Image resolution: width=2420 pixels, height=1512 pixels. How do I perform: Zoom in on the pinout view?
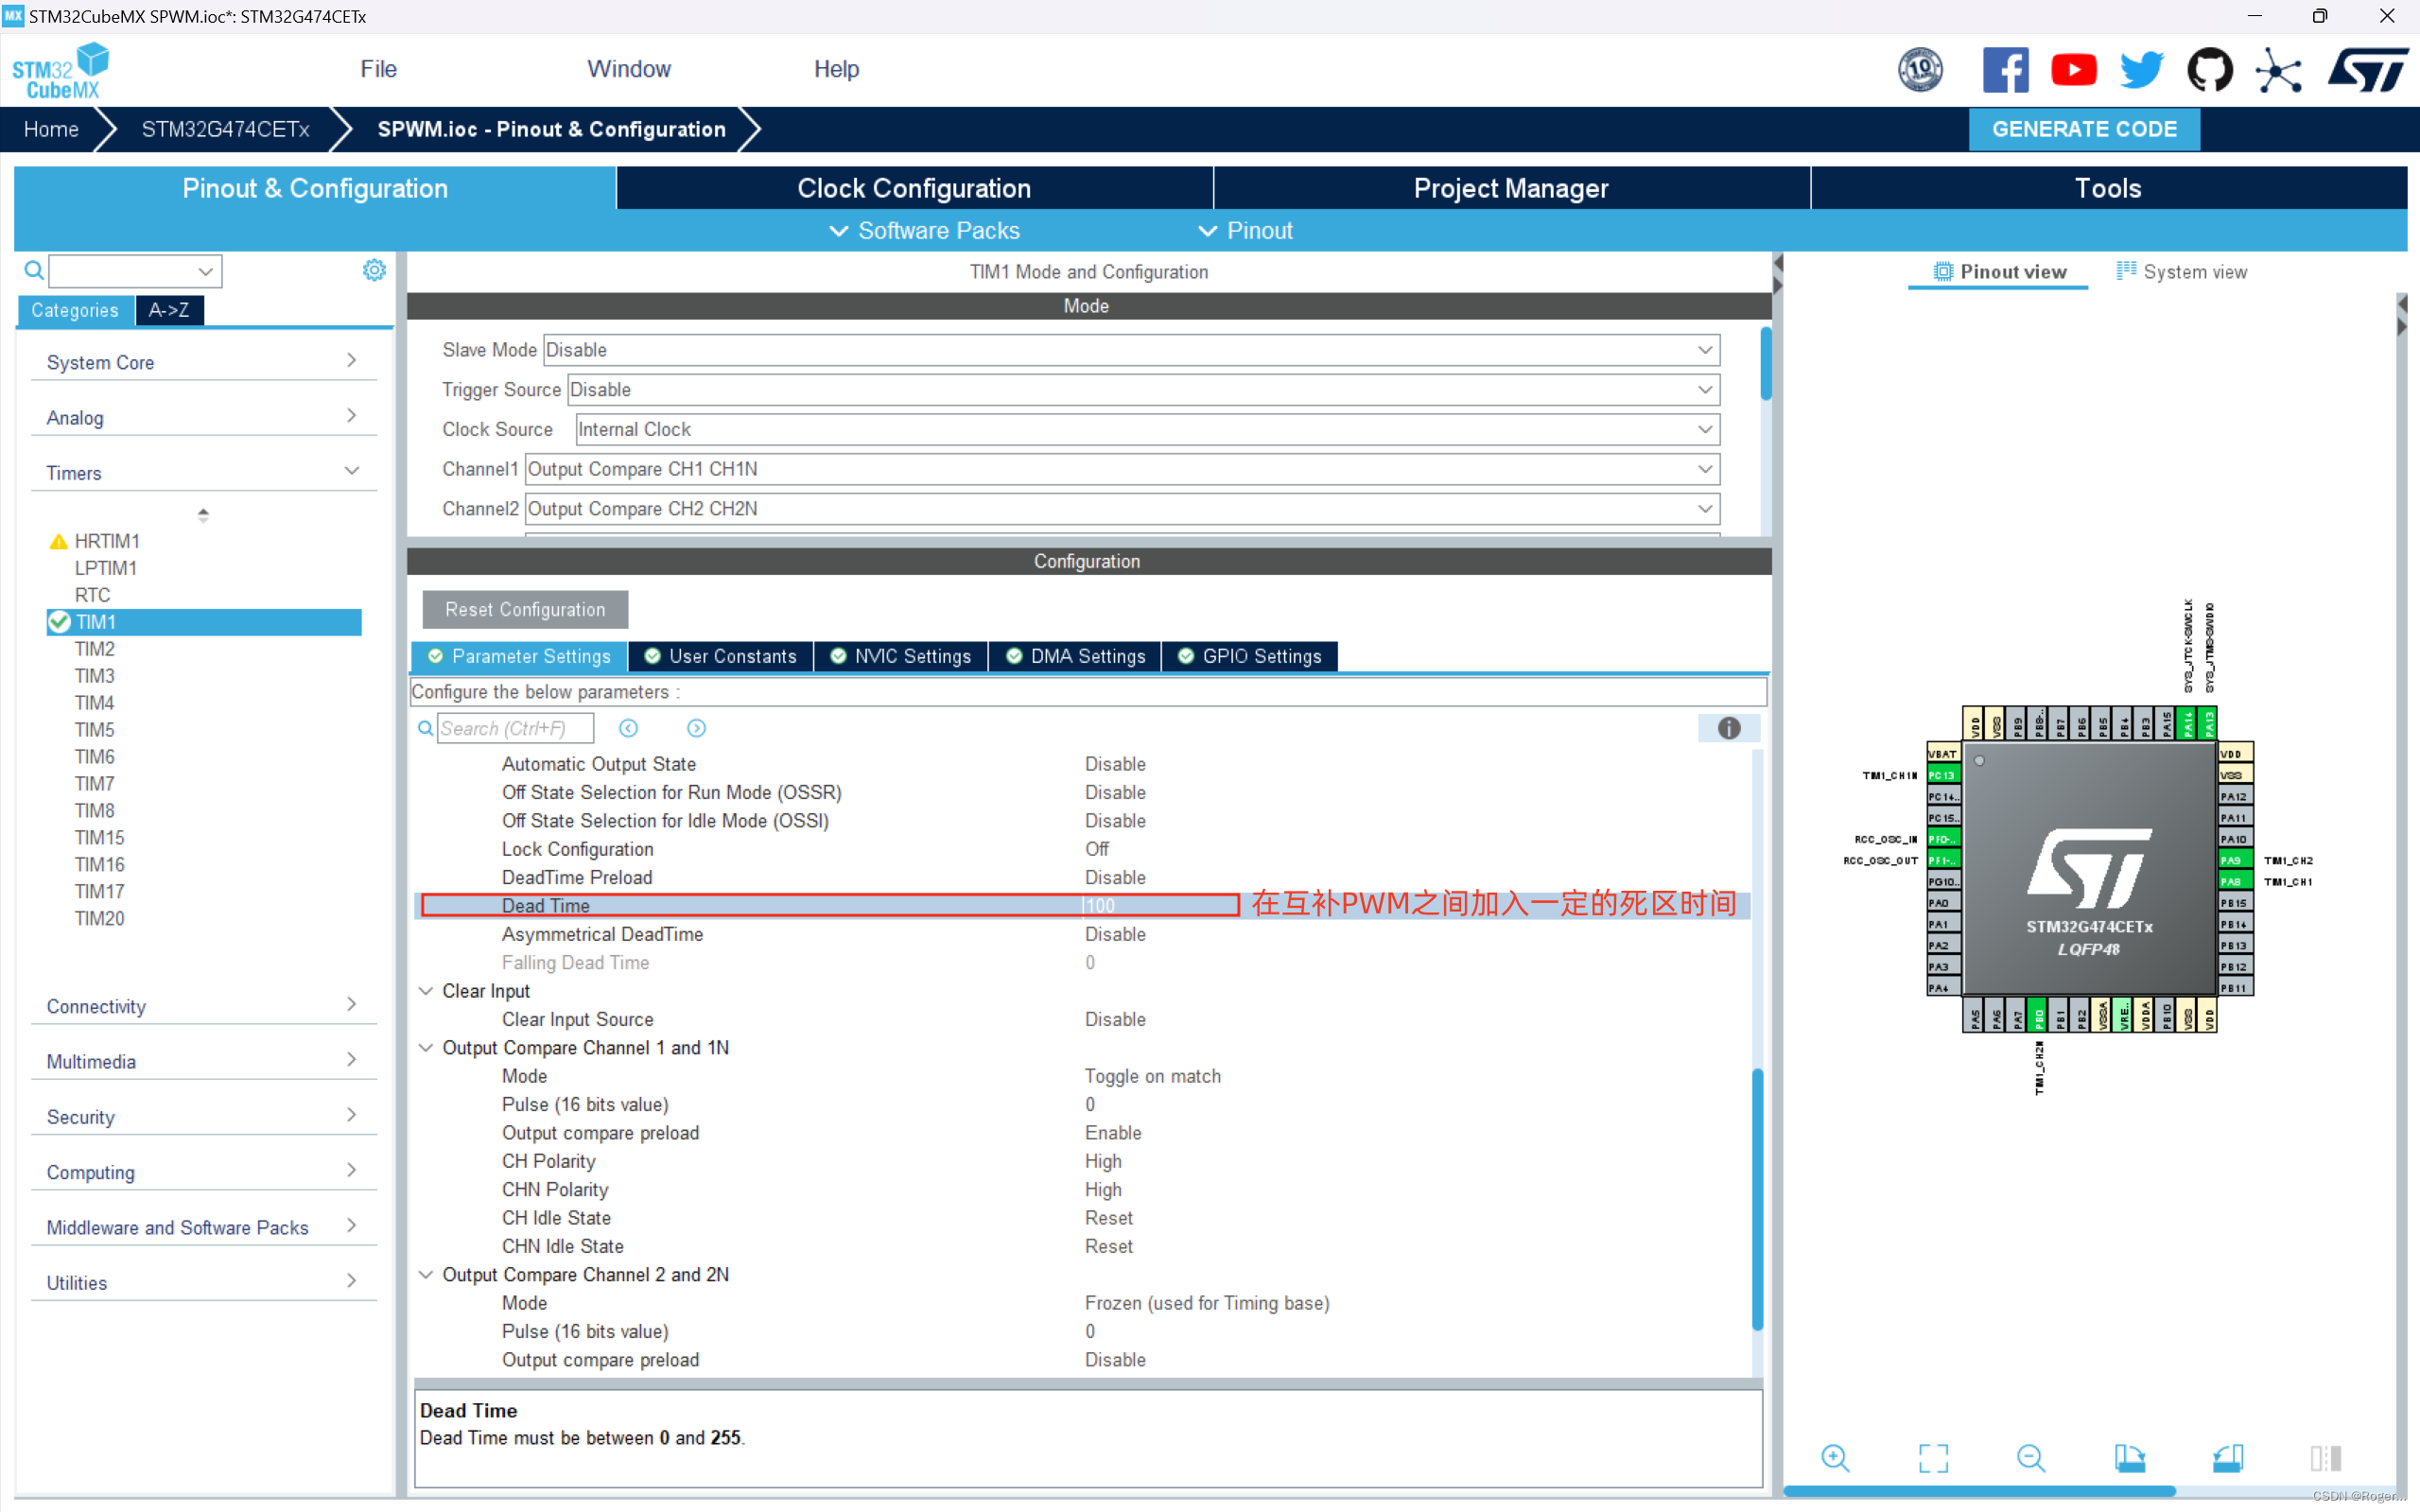tap(1835, 1458)
